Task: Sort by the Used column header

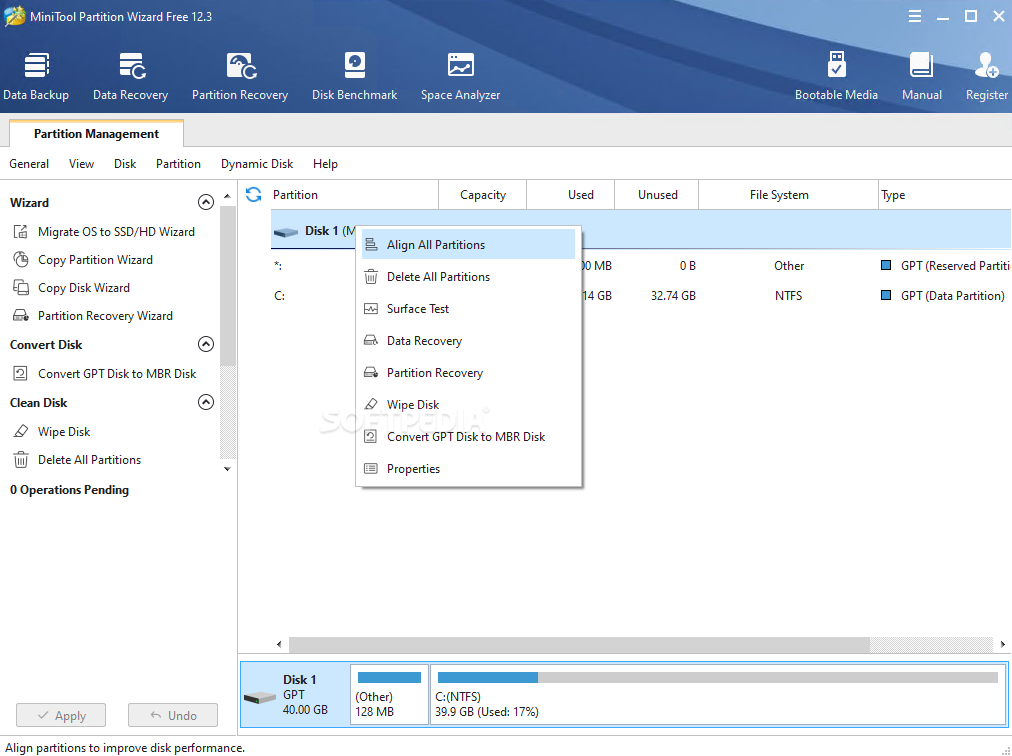Action: 571,195
